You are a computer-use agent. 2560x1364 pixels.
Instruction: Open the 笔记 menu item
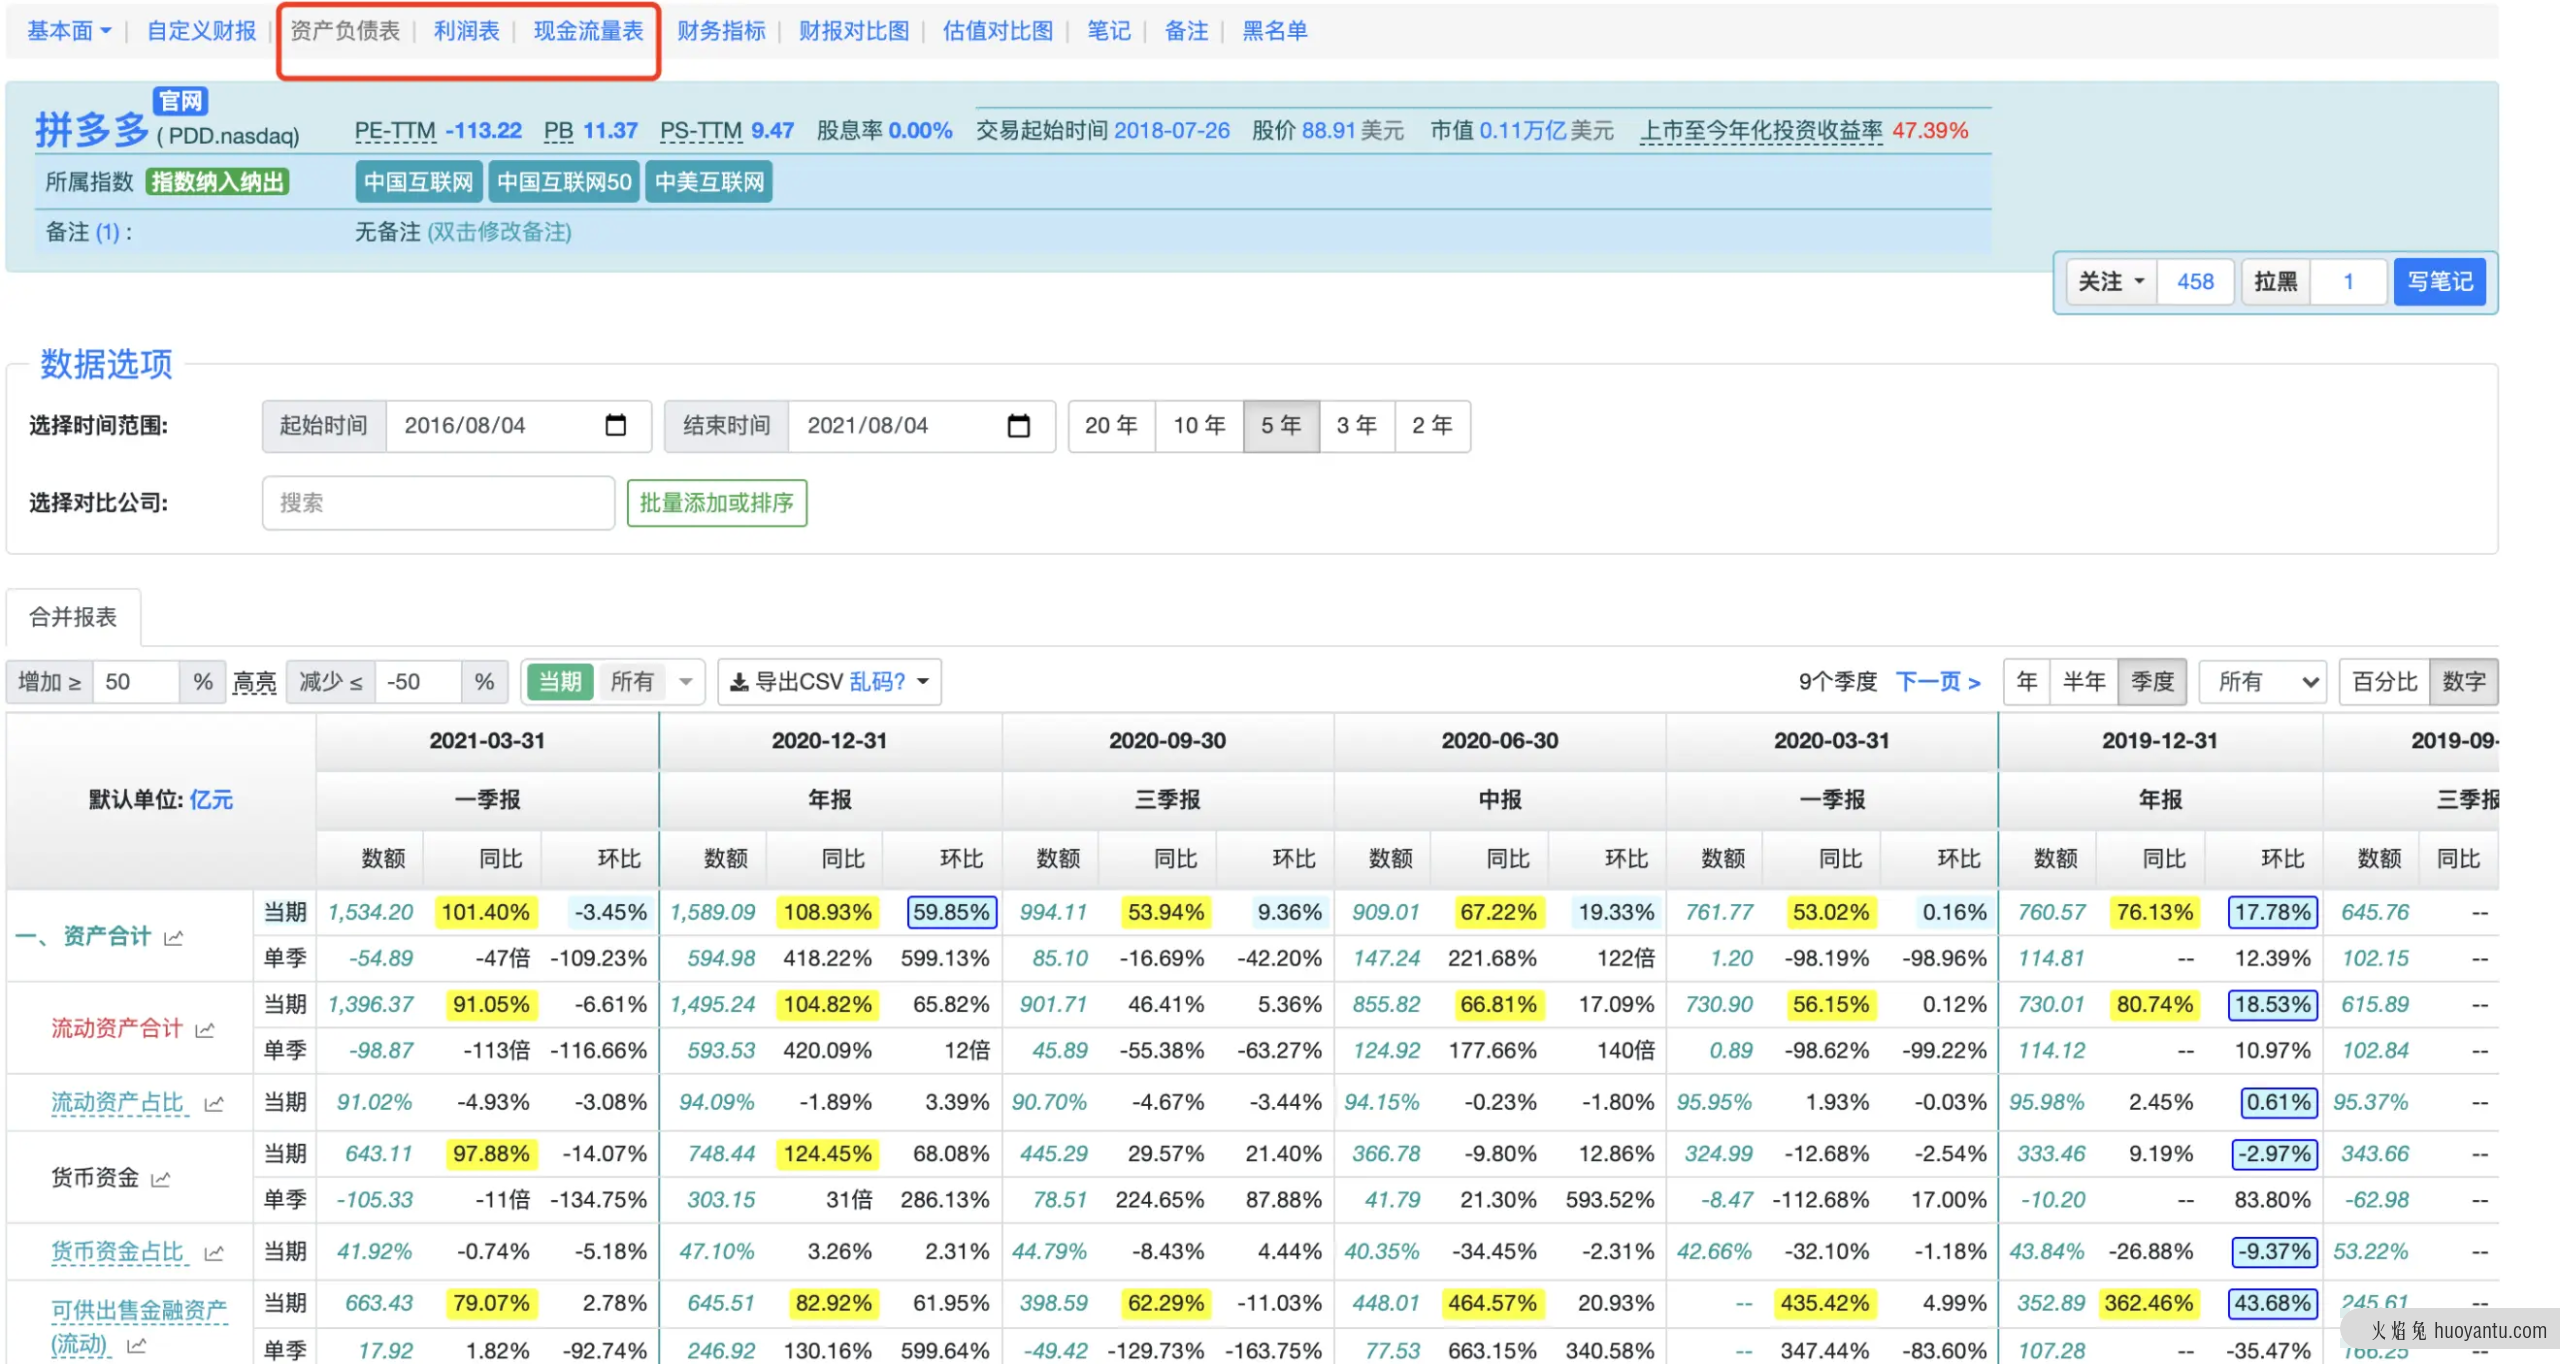pos(1109,31)
